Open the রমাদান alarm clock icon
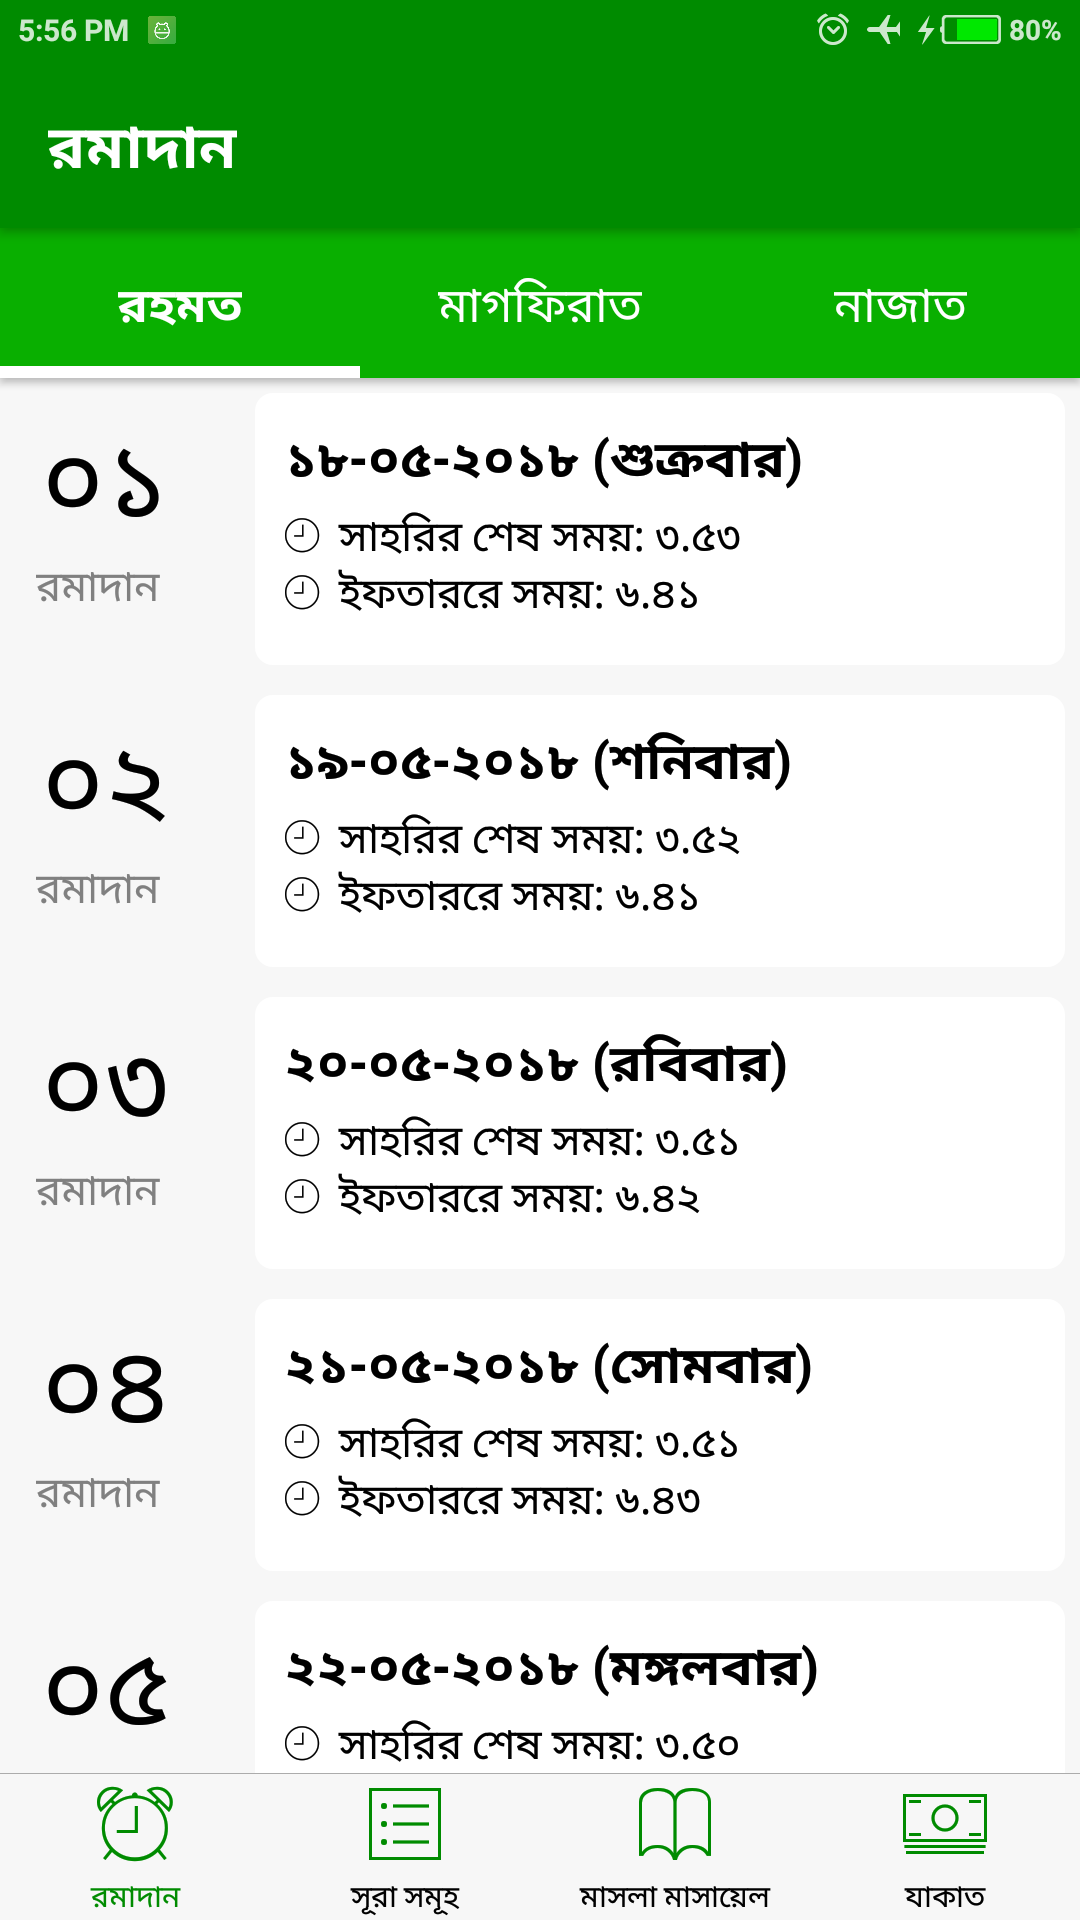This screenshot has height=1920, width=1080. point(135,1826)
